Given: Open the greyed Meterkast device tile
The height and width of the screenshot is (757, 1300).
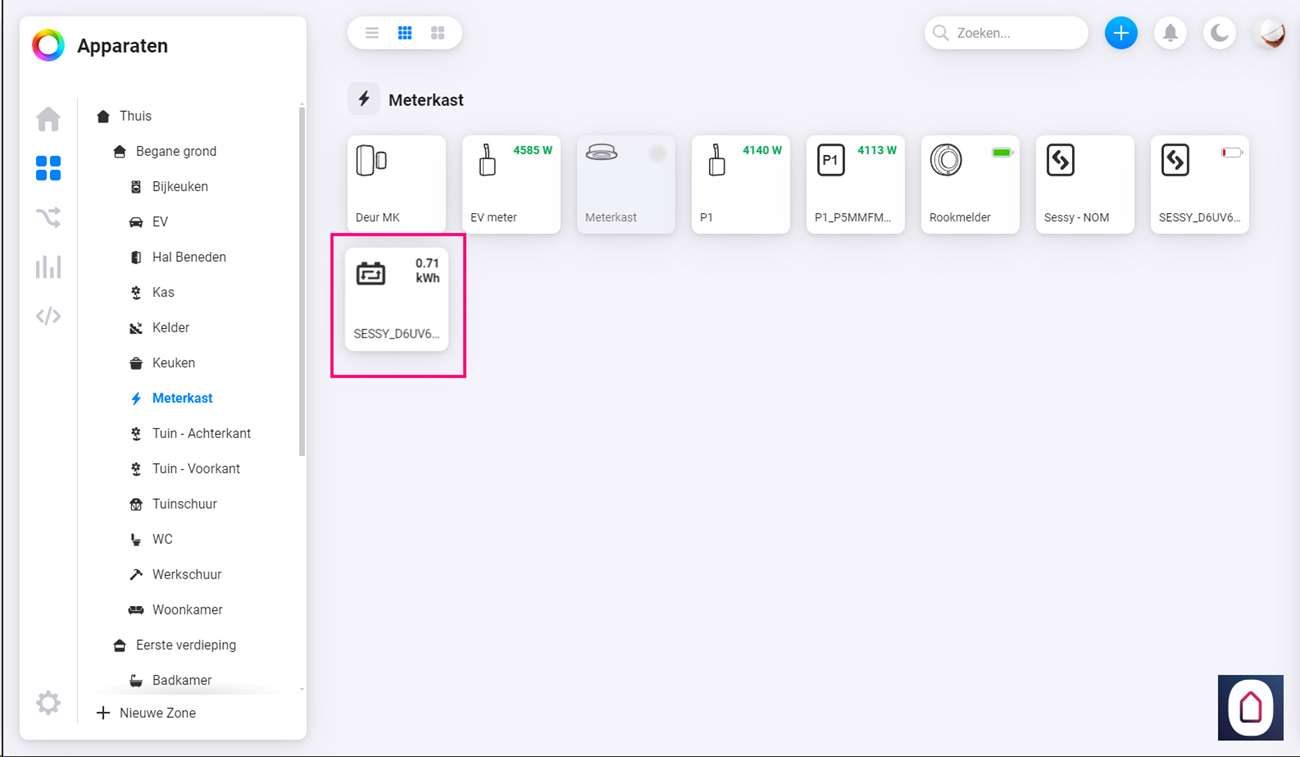Looking at the screenshot, I should coord(626,185).
